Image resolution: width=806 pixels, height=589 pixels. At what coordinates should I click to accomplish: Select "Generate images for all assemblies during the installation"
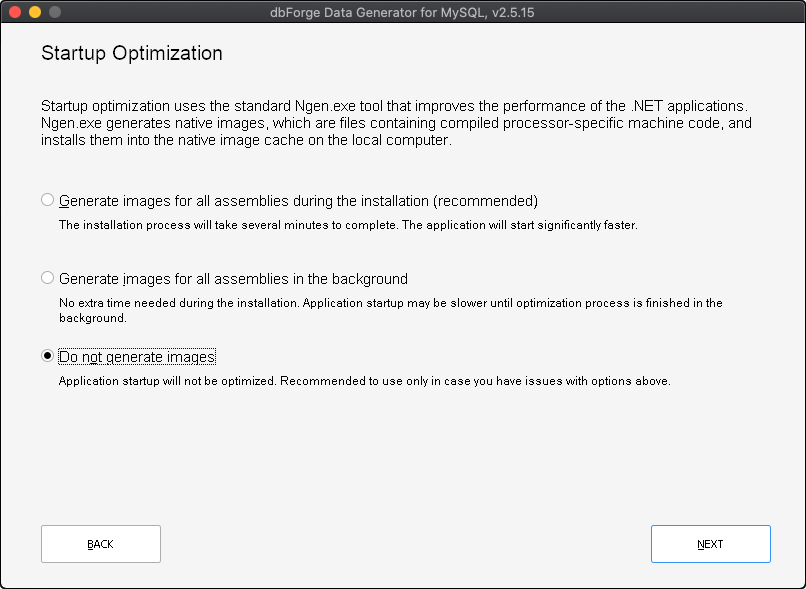click(x=47, y=199)
